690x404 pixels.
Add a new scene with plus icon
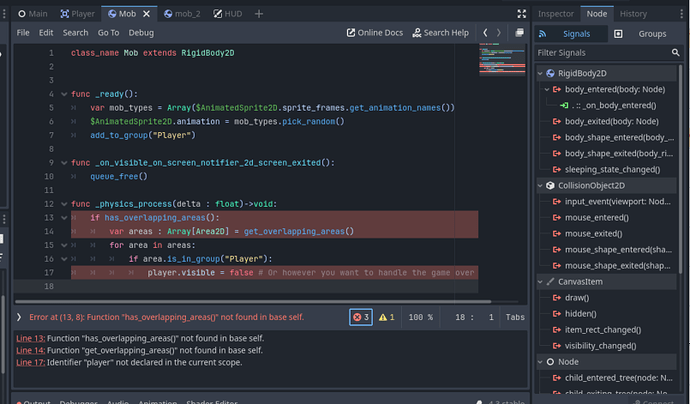259,14
